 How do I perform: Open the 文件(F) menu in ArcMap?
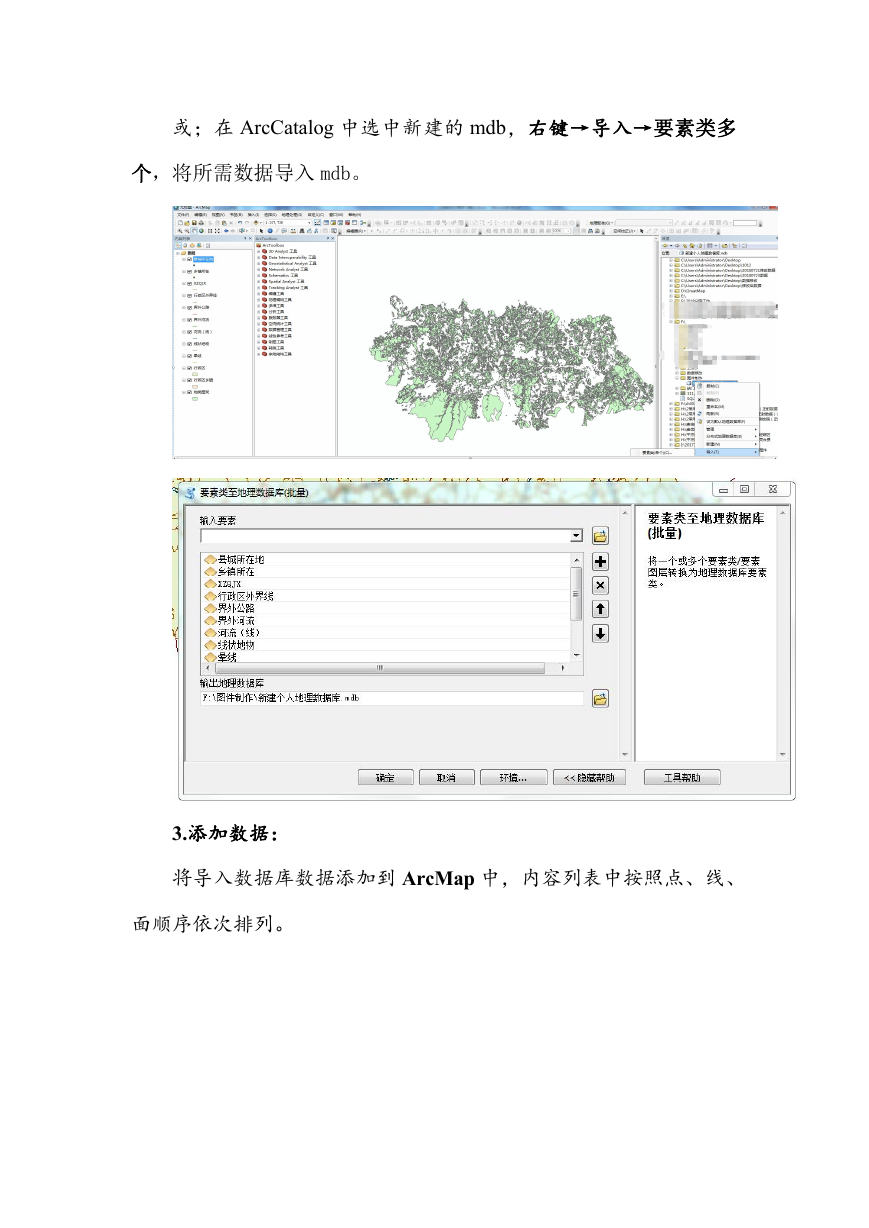click(183, 214)
